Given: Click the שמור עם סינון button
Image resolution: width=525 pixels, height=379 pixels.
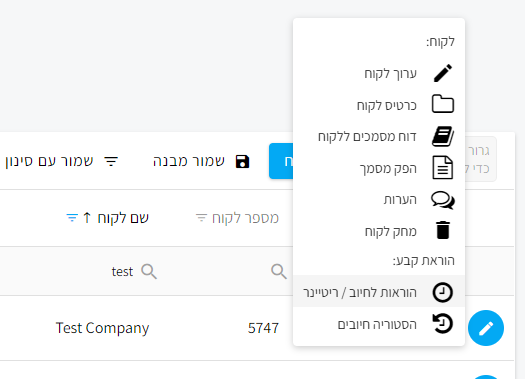Looking at the screenshot, I should (62, 161).
